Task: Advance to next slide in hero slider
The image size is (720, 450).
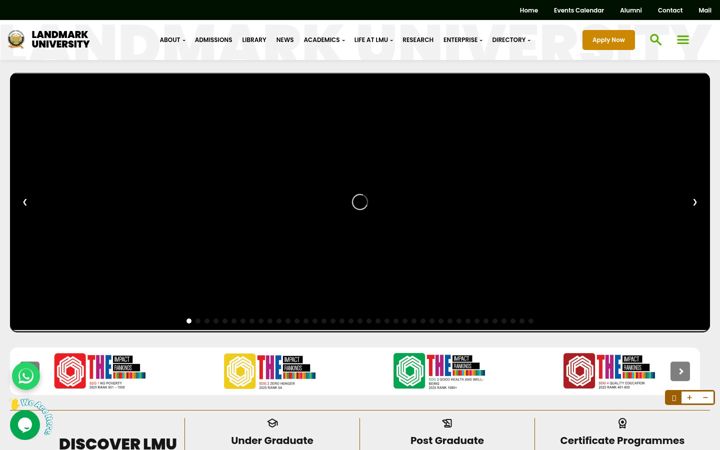Action: [695, 202]
